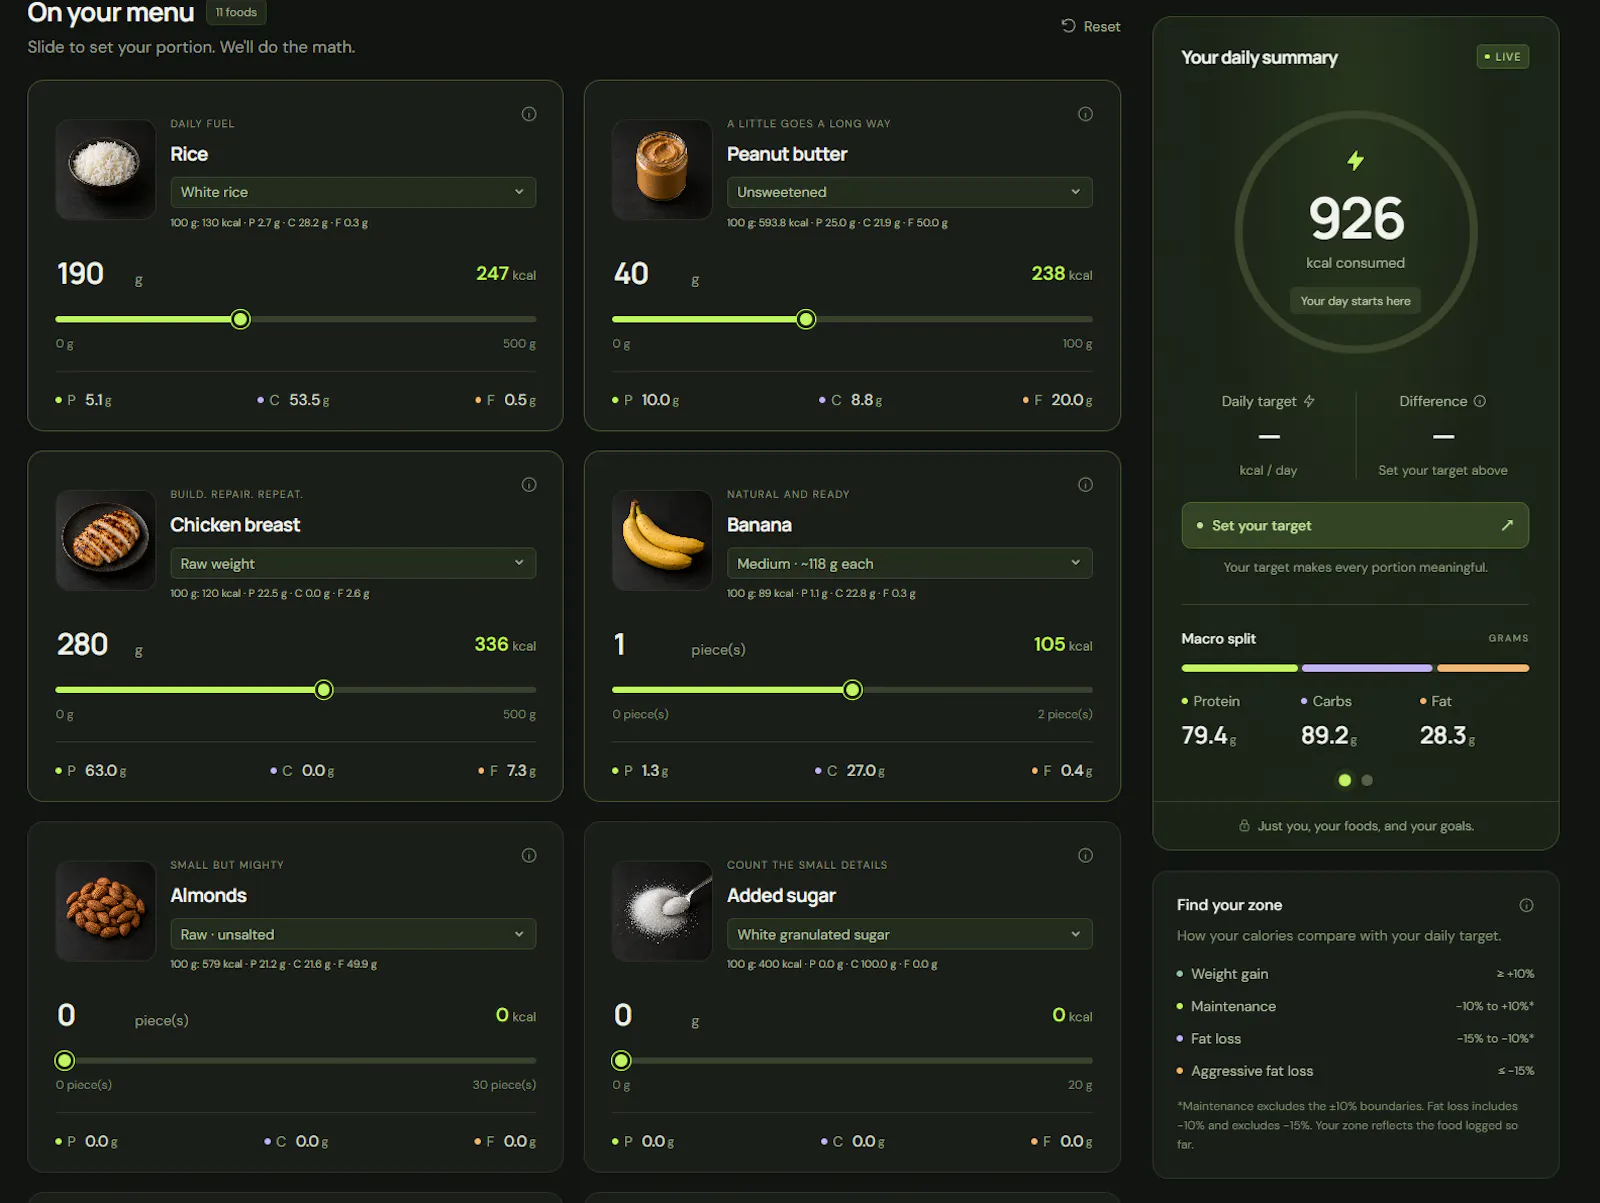The width and height of the screenshot is (1600, 1203).
Task: Click the Almonds photo thumbnail
Action: click(x=105, y=911)
